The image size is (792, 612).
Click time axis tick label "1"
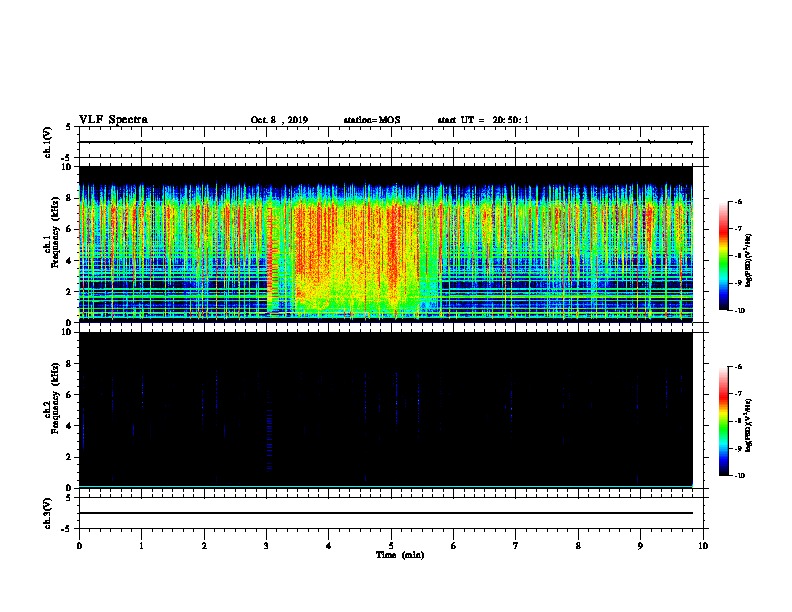point(141,546)
